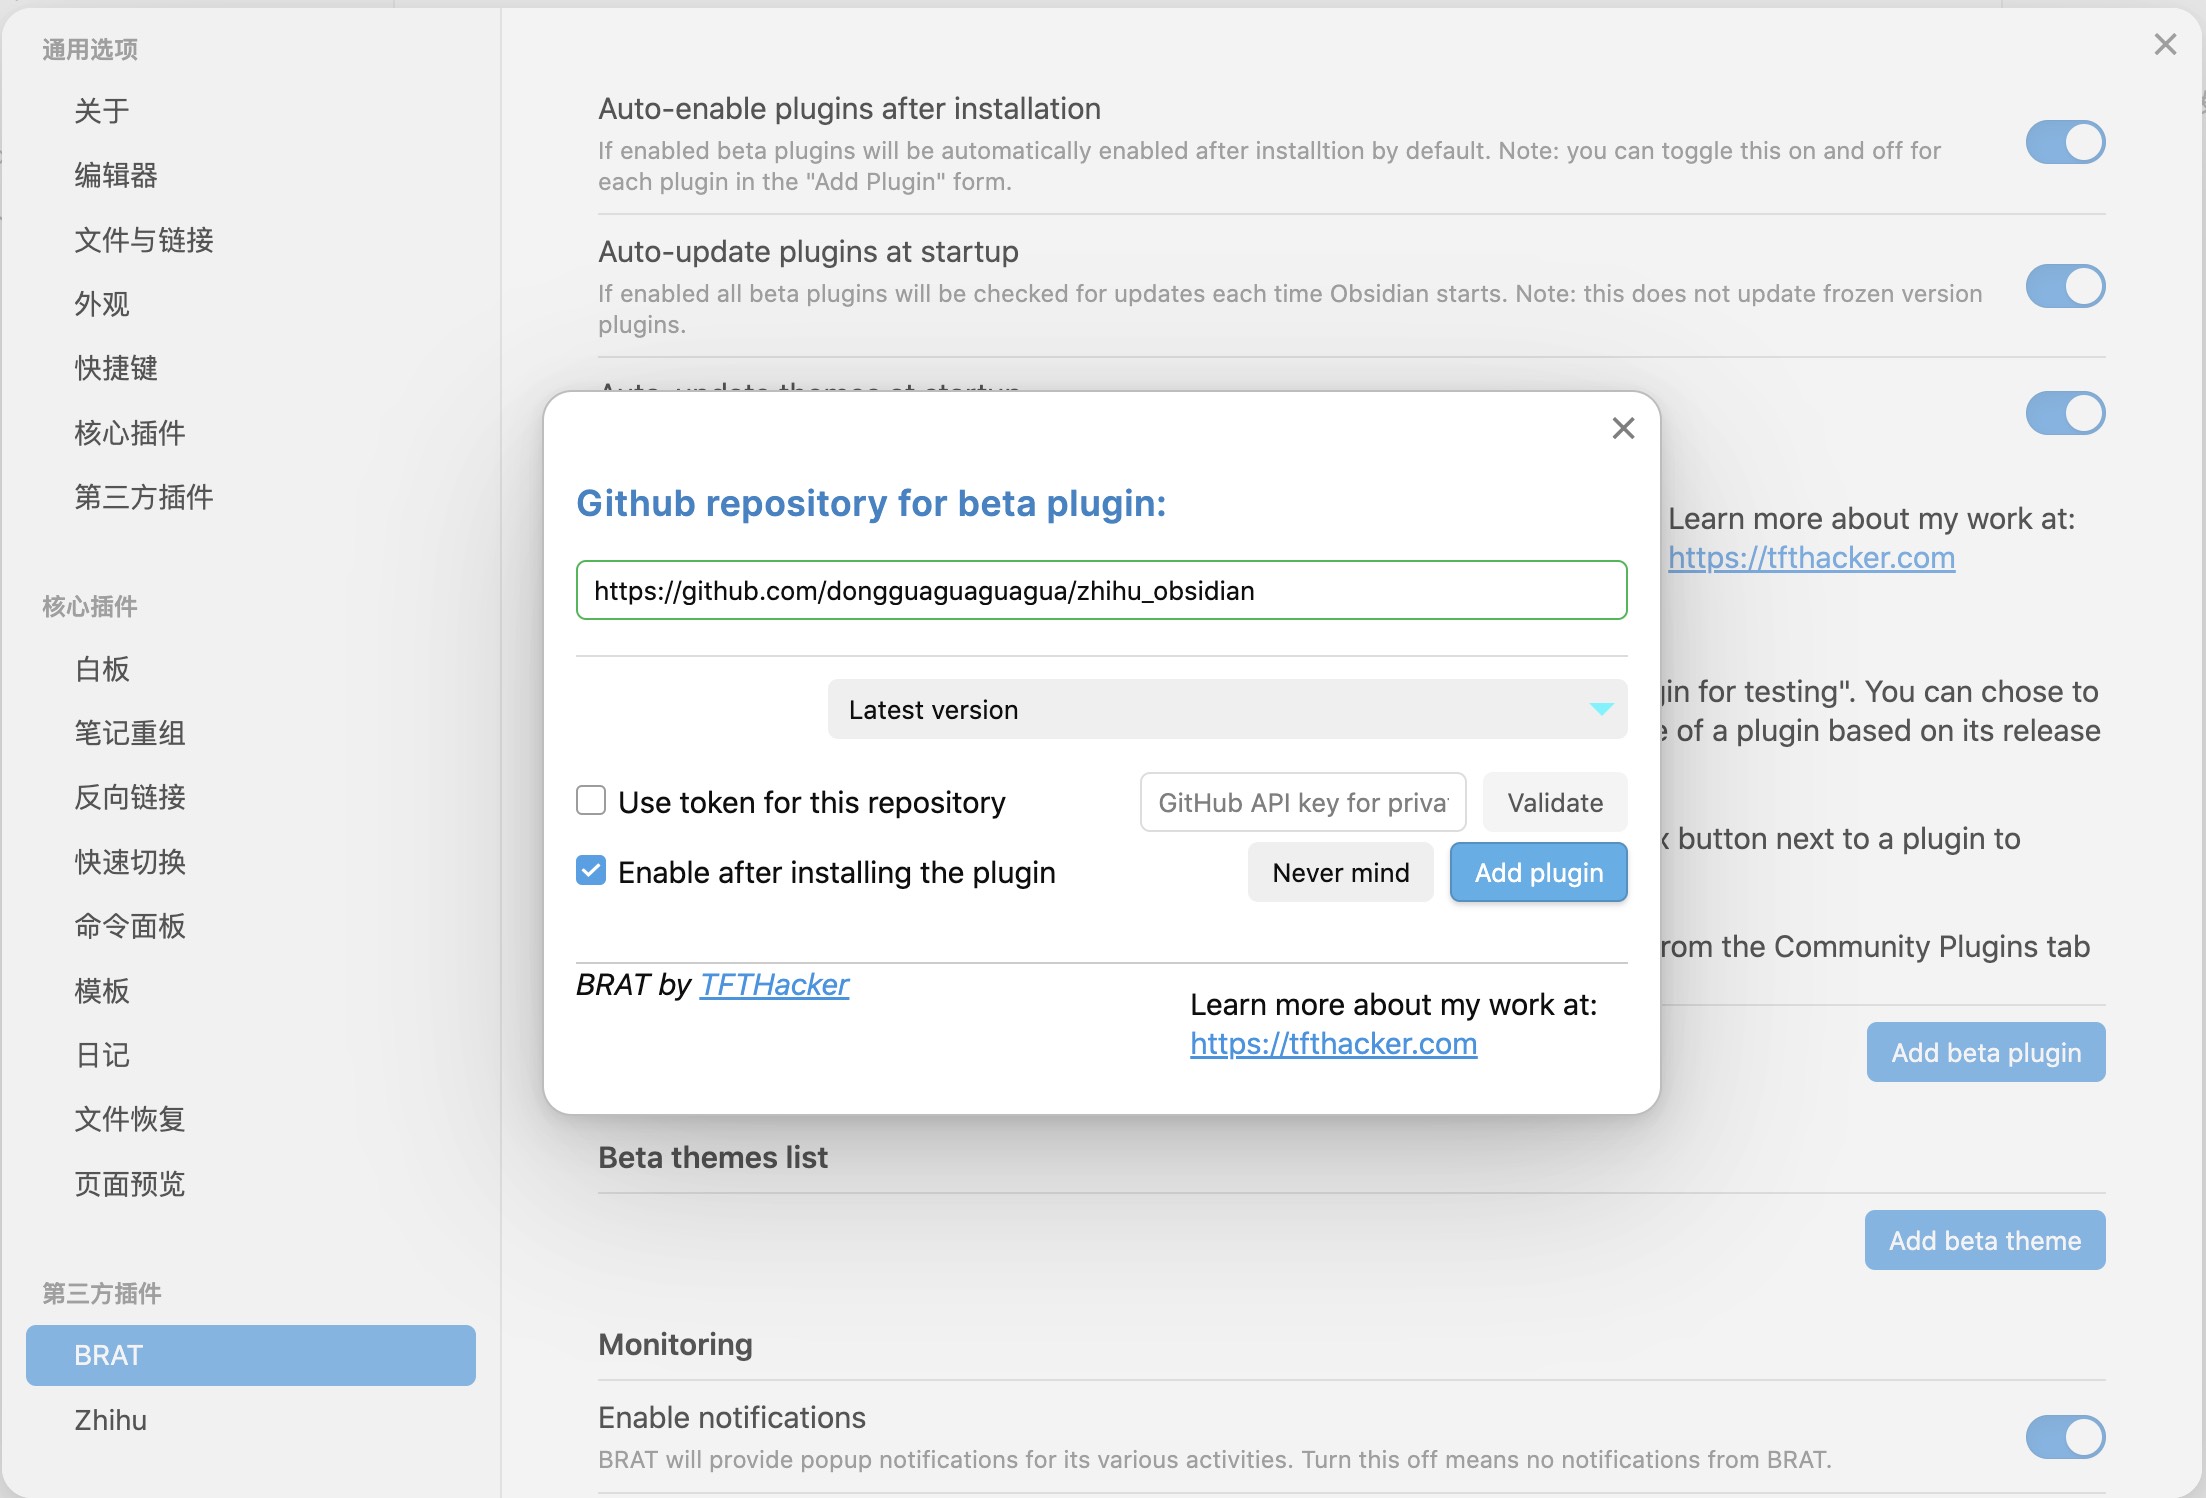Open the TFTHacker link in the dialog

coord(773,984)
